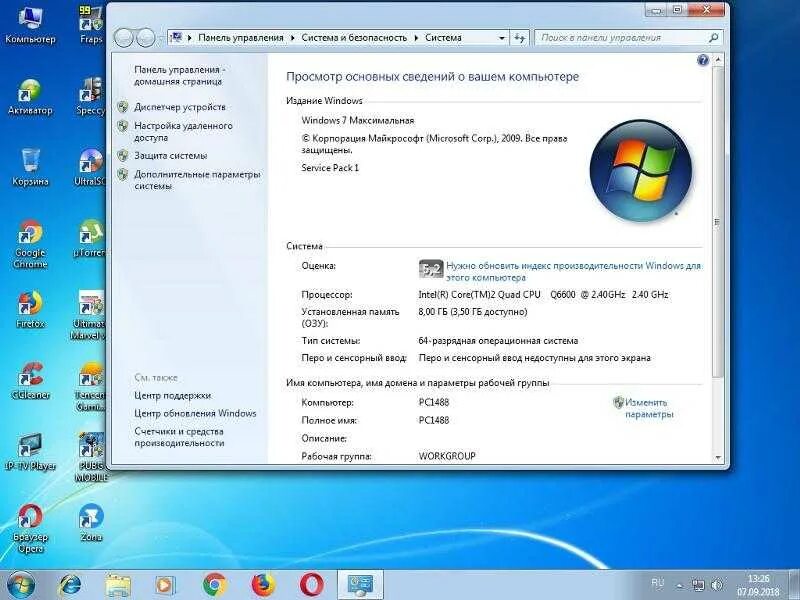Launch Internet Explorer from the taskbar
The height and width of the screenshot is (600, 800).
(70, 585)
